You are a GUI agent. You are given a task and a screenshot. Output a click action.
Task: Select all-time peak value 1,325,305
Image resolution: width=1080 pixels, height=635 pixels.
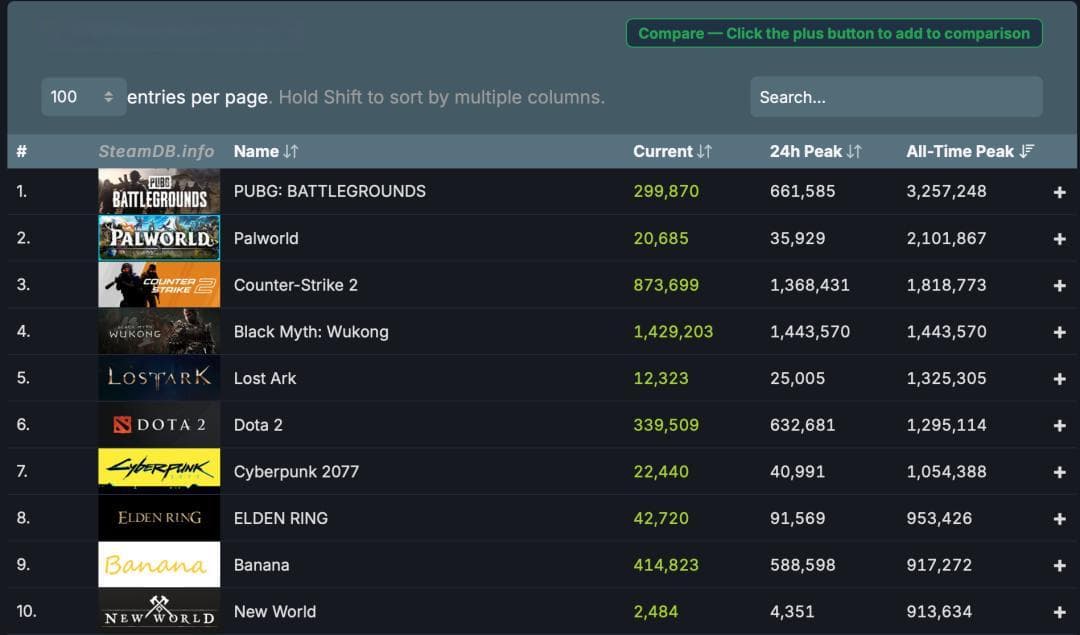pyautogui.click(x=946, y=378)
